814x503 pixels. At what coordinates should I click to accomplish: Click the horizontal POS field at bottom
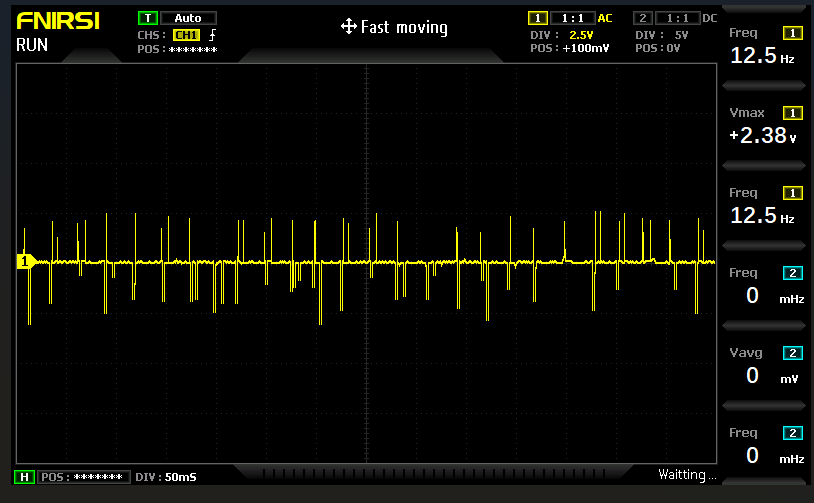coord(85,477)
